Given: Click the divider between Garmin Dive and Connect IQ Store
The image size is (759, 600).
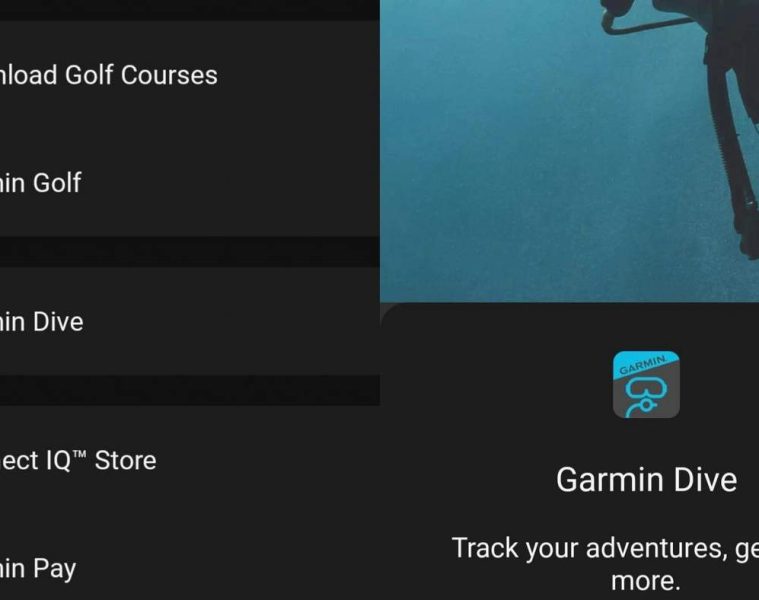Looking at the screenshot, I should [x=190, y=390].
